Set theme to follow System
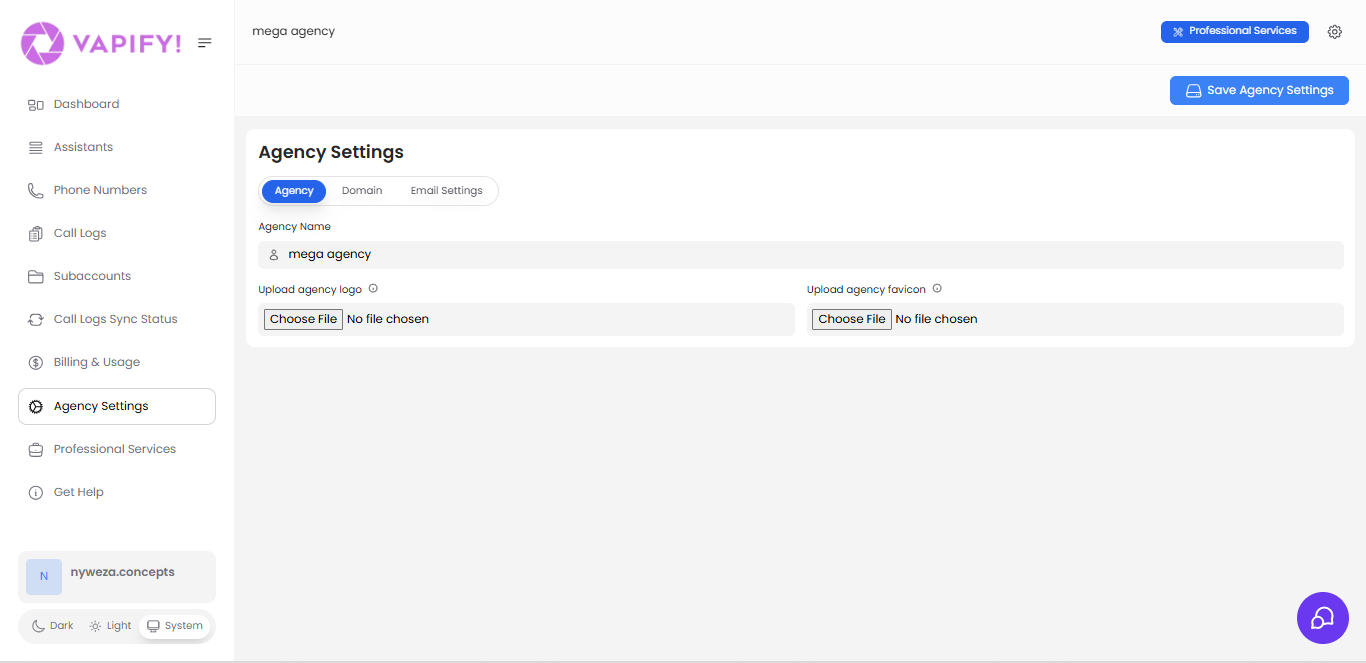Viewport: 1366px width, 663px height. point(175,625)
